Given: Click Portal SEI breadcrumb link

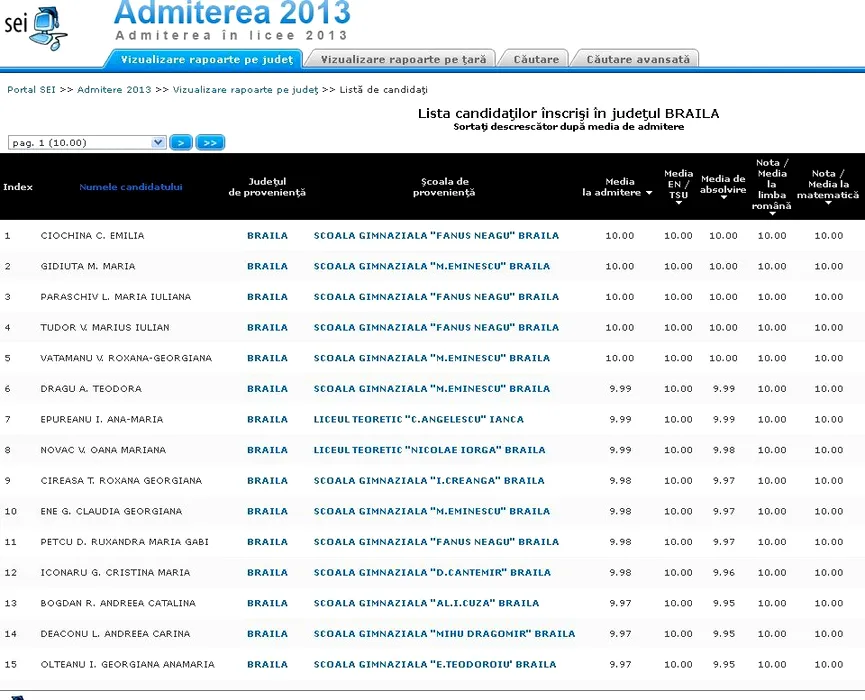Looking at the screenshot, I should [31, 90].
